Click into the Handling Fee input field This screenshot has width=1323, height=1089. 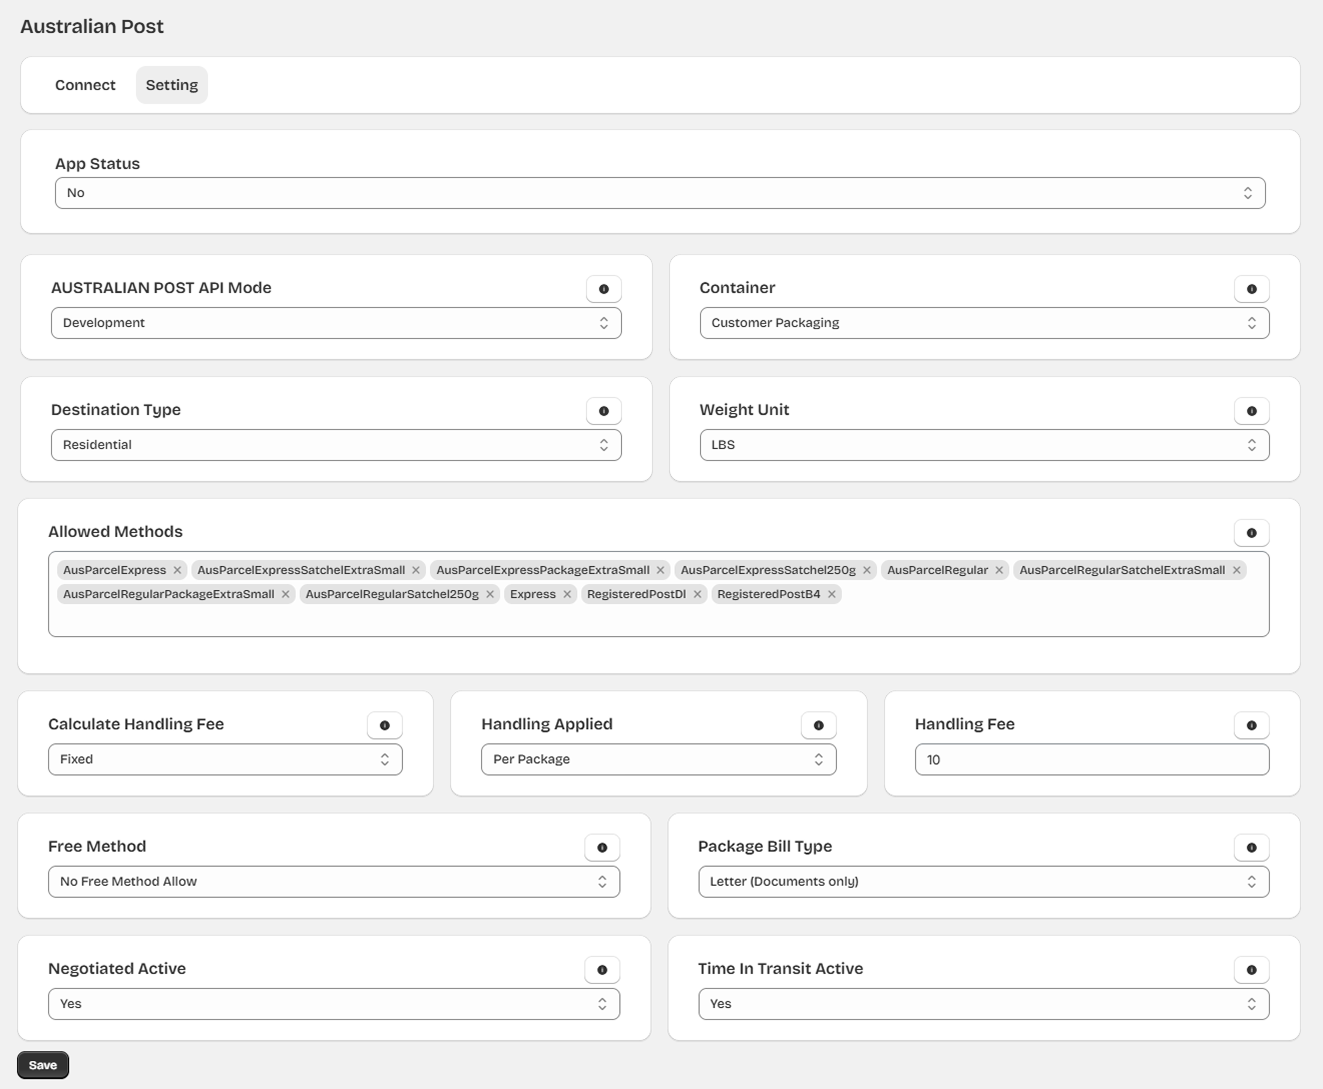(x=1090, y=760)
